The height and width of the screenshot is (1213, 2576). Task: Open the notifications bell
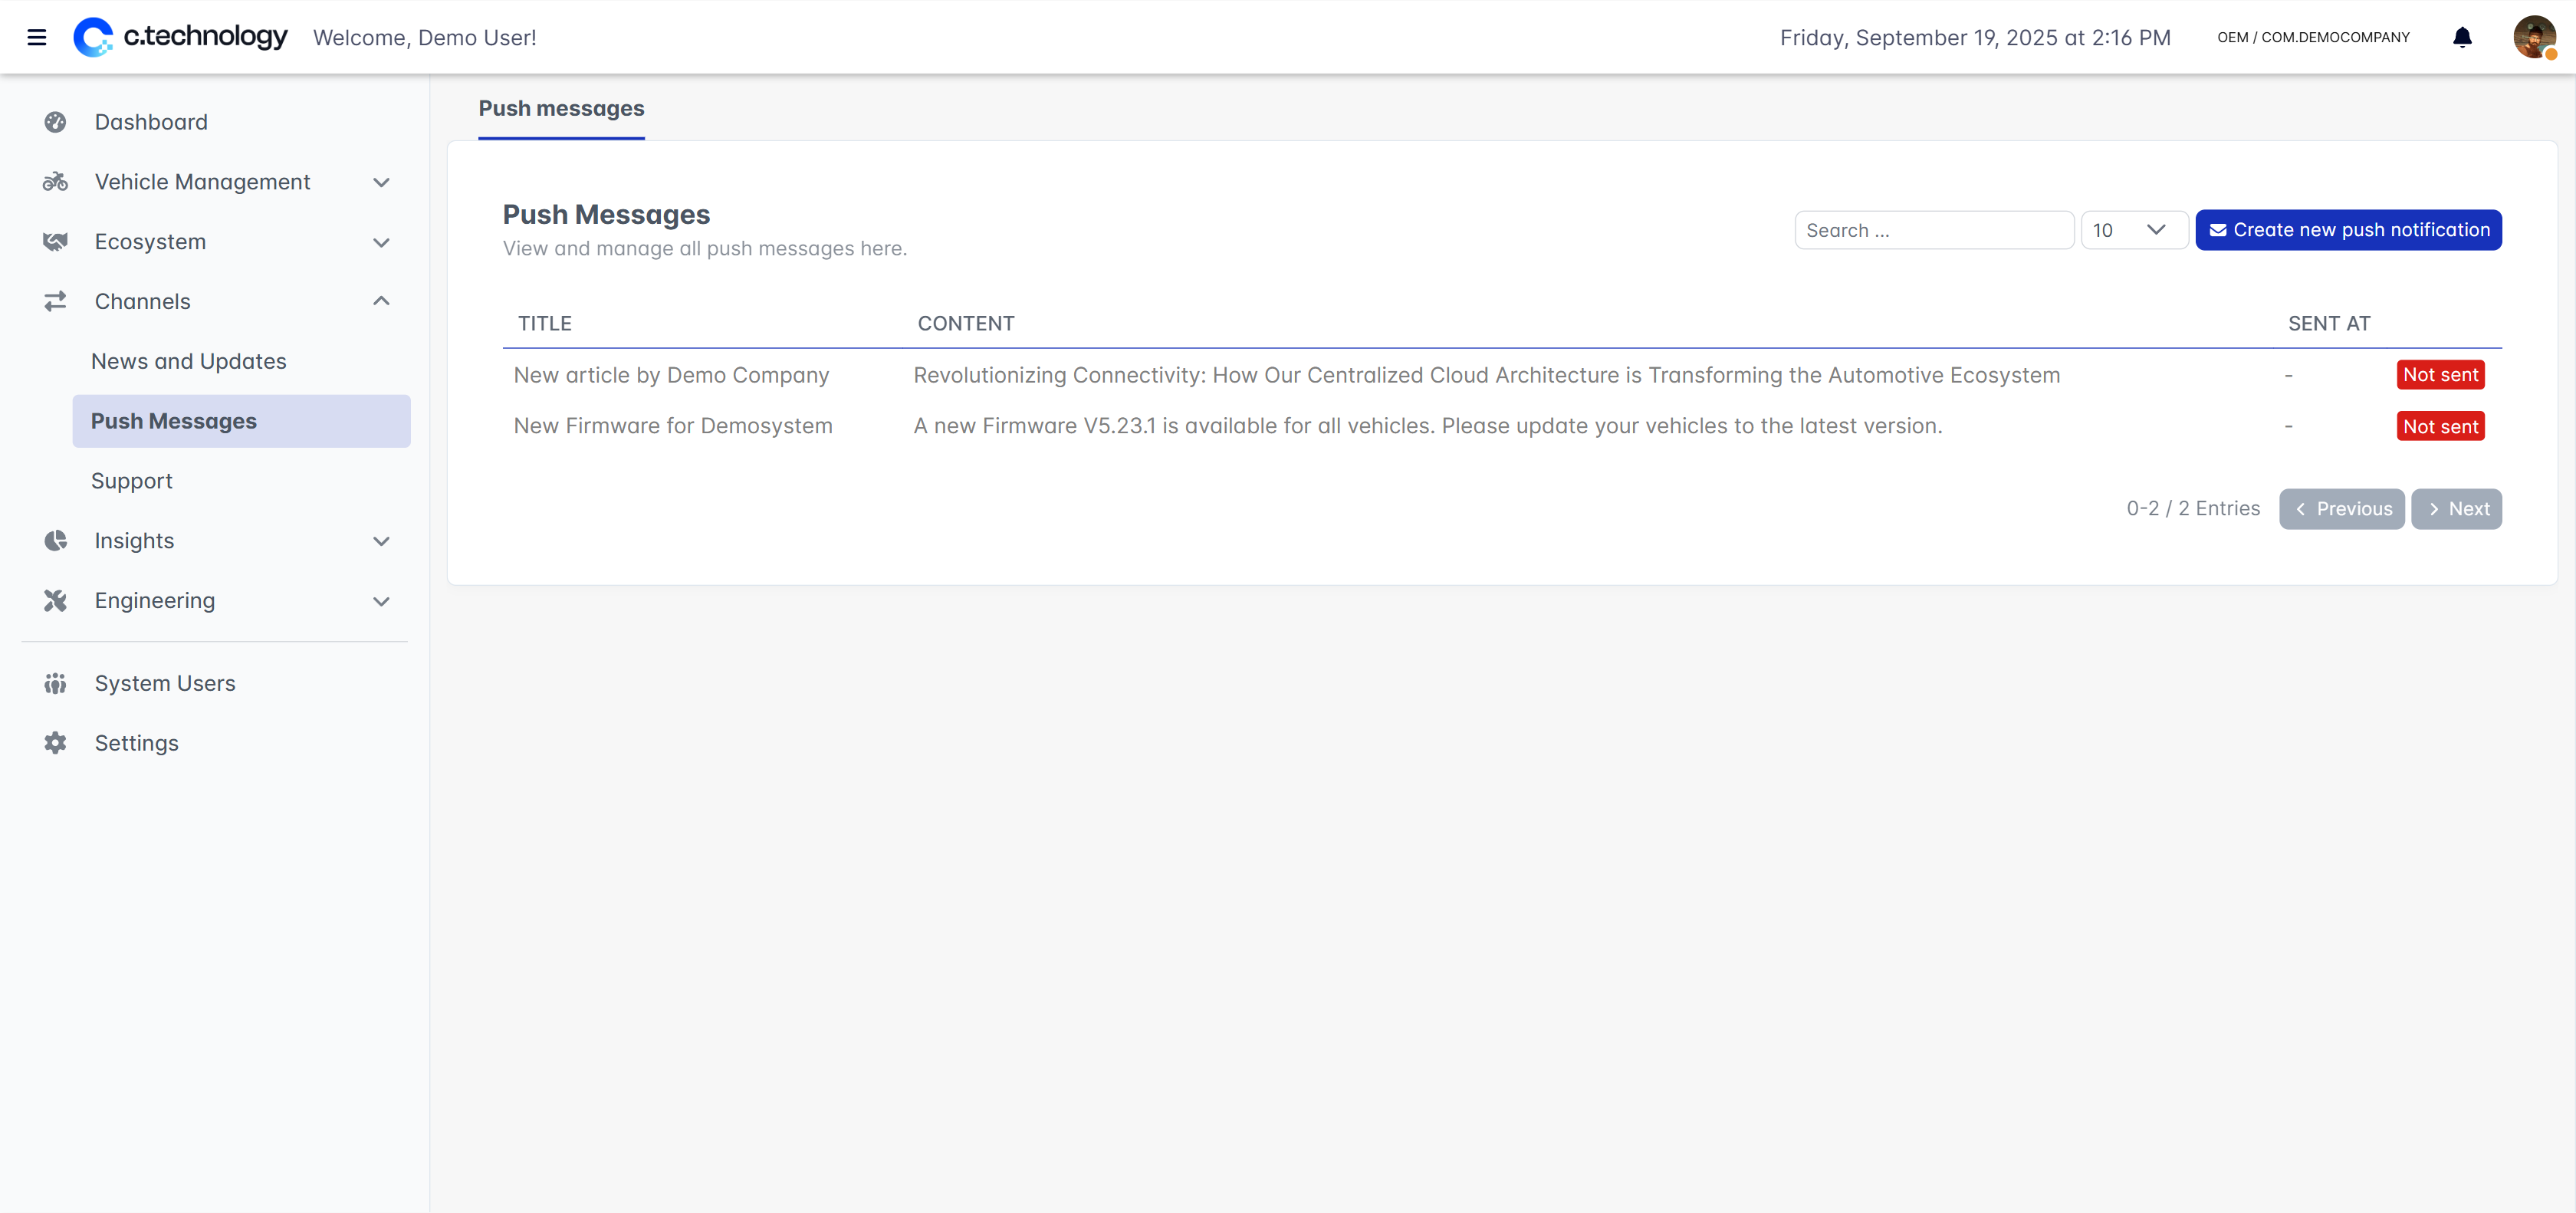pos(2462,38)
